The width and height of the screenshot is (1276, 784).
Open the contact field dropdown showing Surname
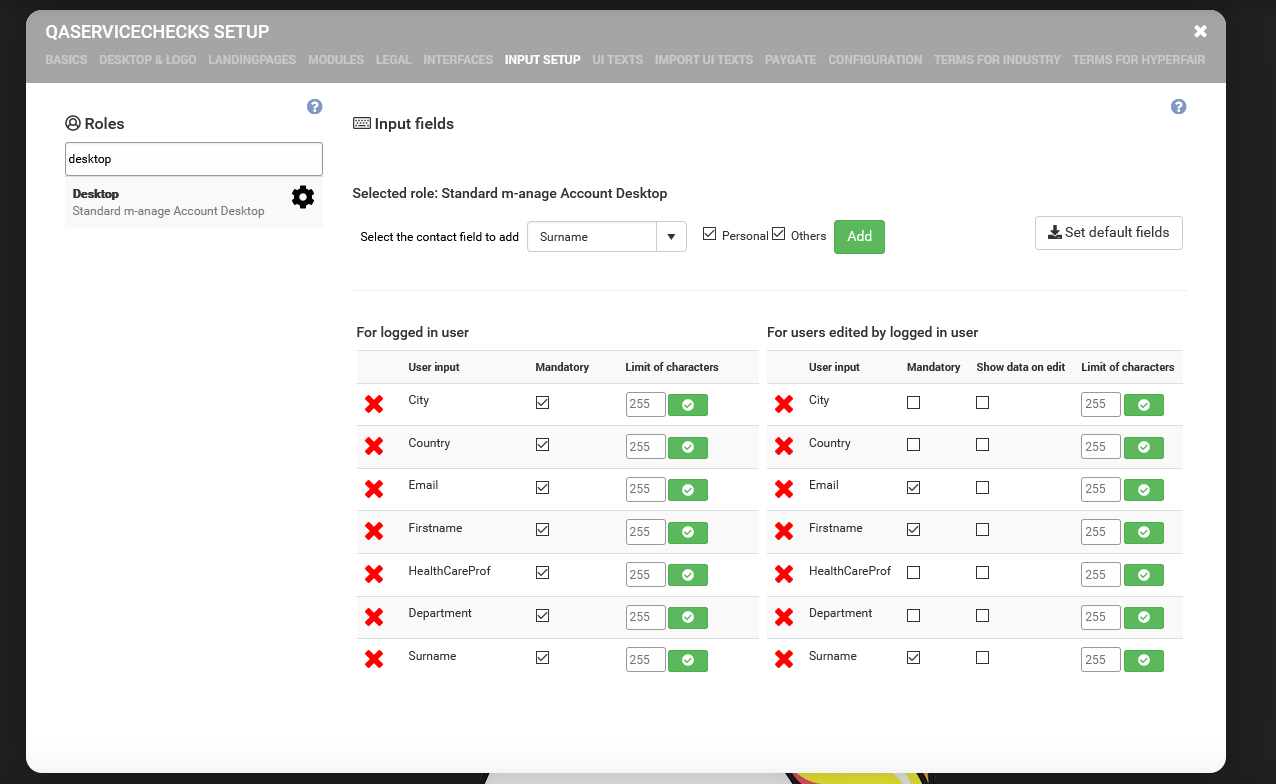click(607, 237)
